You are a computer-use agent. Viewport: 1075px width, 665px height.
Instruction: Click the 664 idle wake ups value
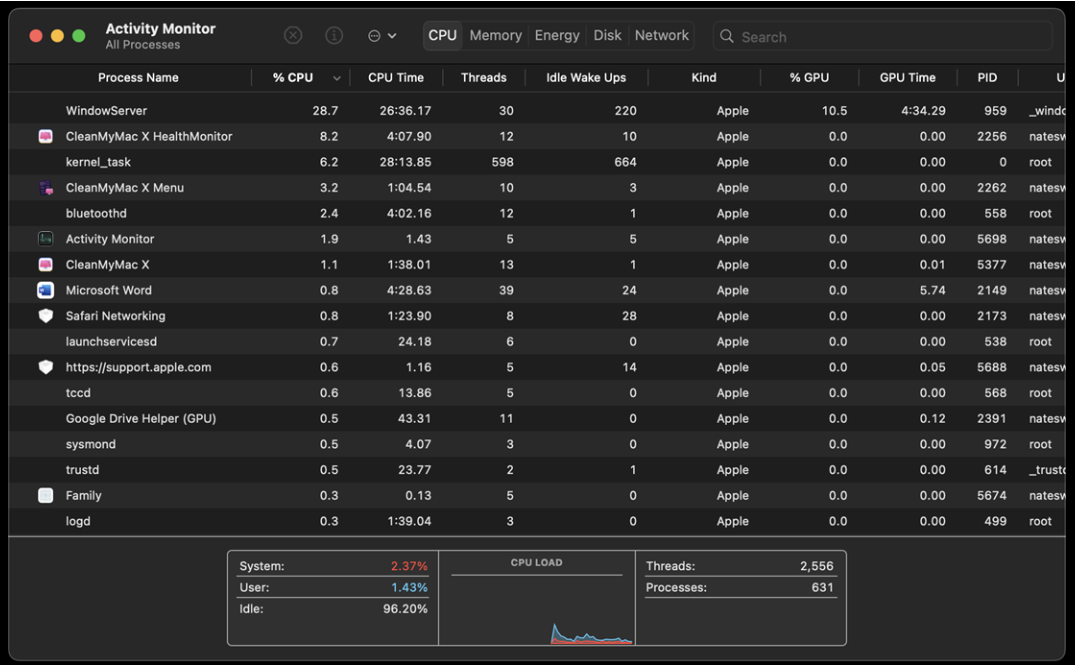coord(625,162)
